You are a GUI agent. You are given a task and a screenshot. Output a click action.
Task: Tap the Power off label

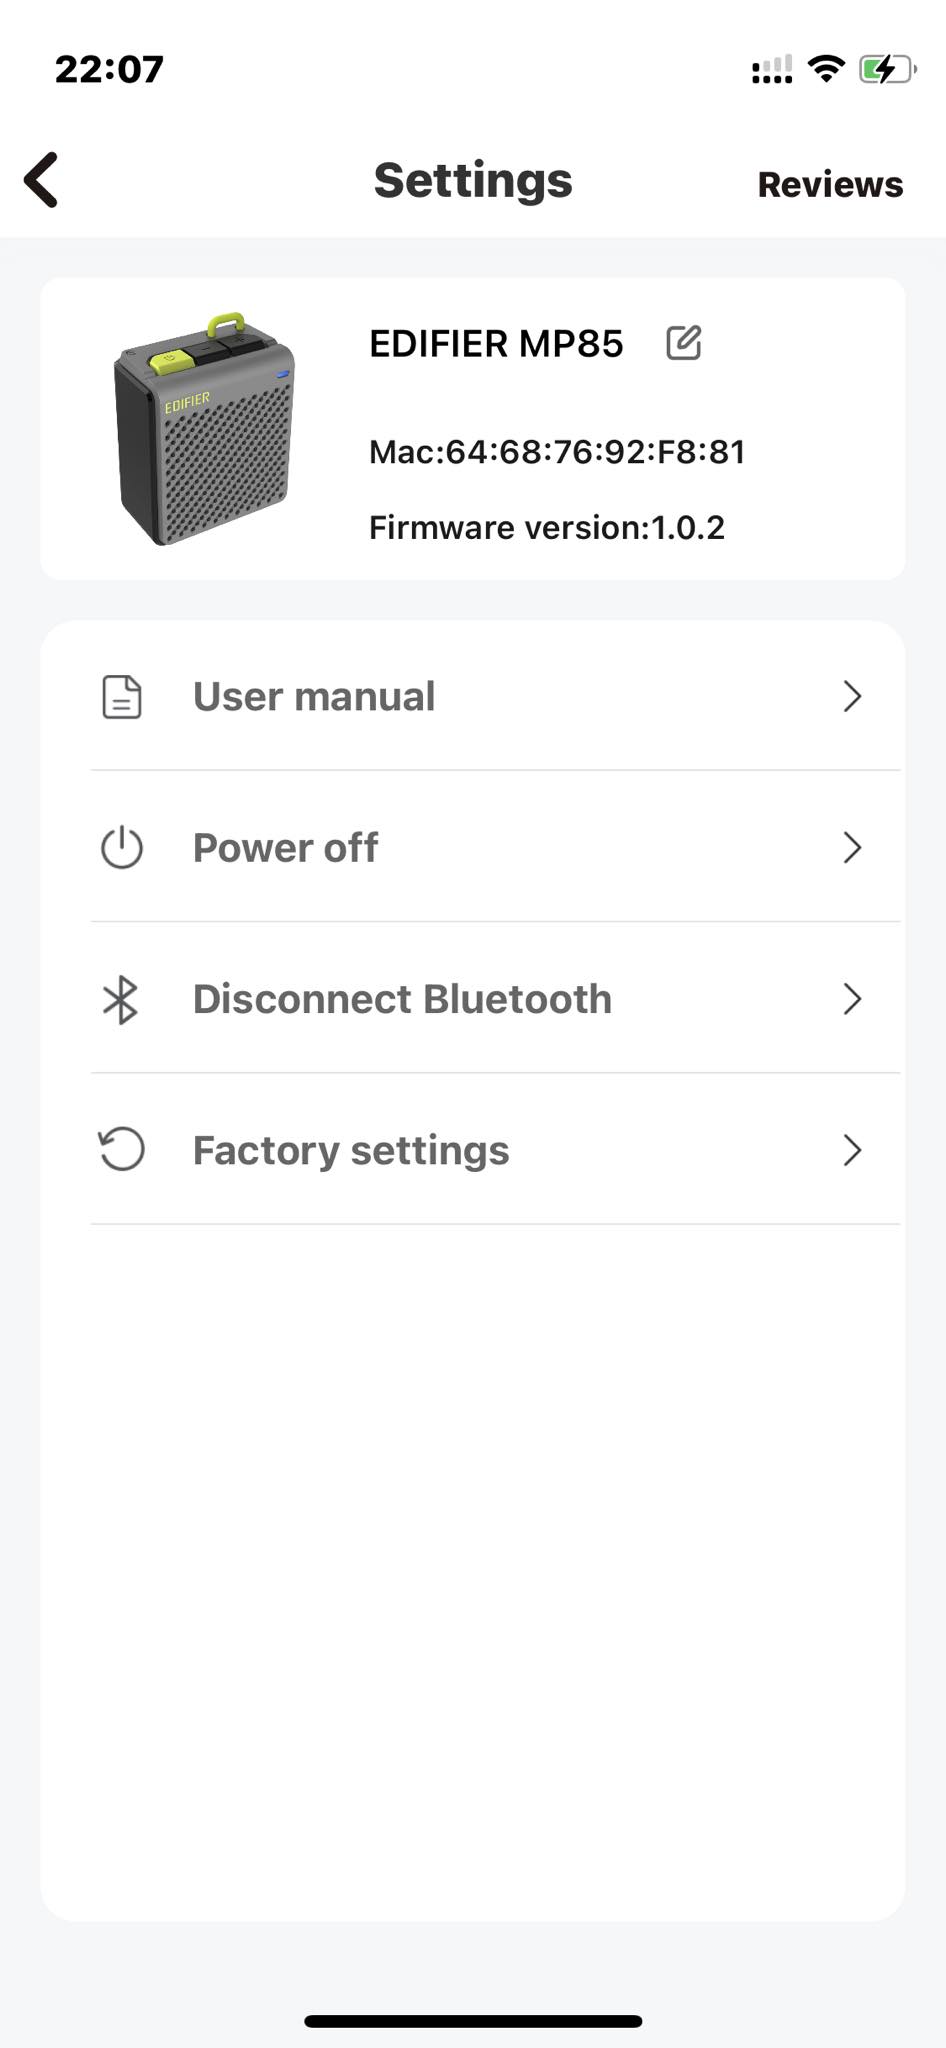pos(285,848)
